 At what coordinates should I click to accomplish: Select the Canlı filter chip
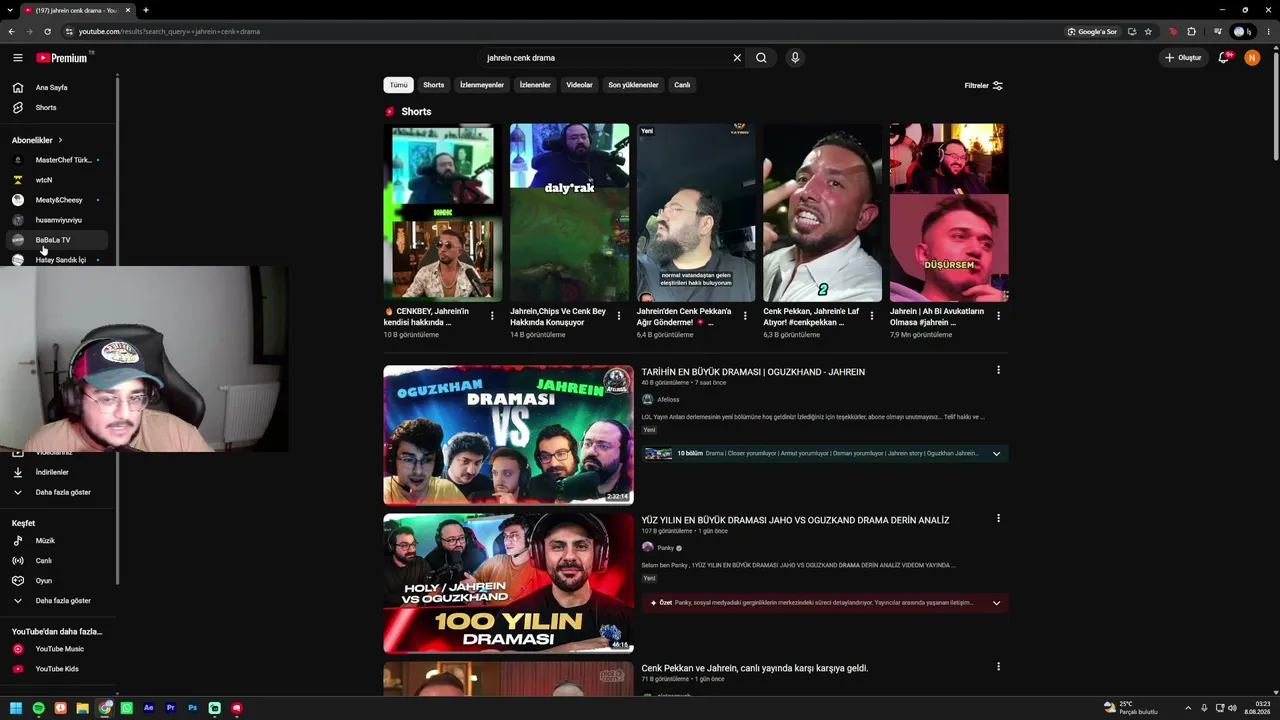coord(682,85)
